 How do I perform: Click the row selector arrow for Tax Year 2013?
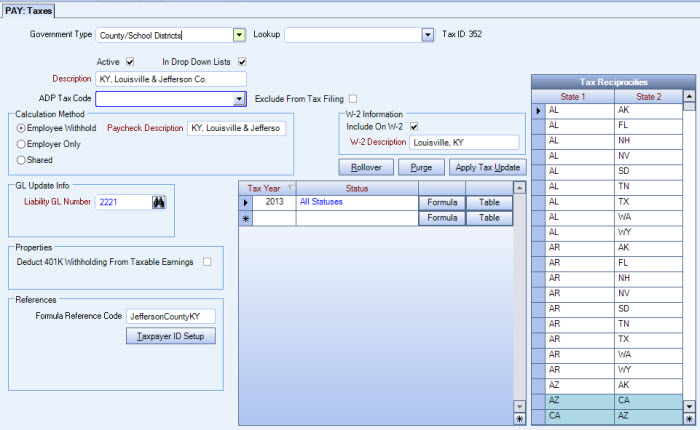click(x=246, y=202)
